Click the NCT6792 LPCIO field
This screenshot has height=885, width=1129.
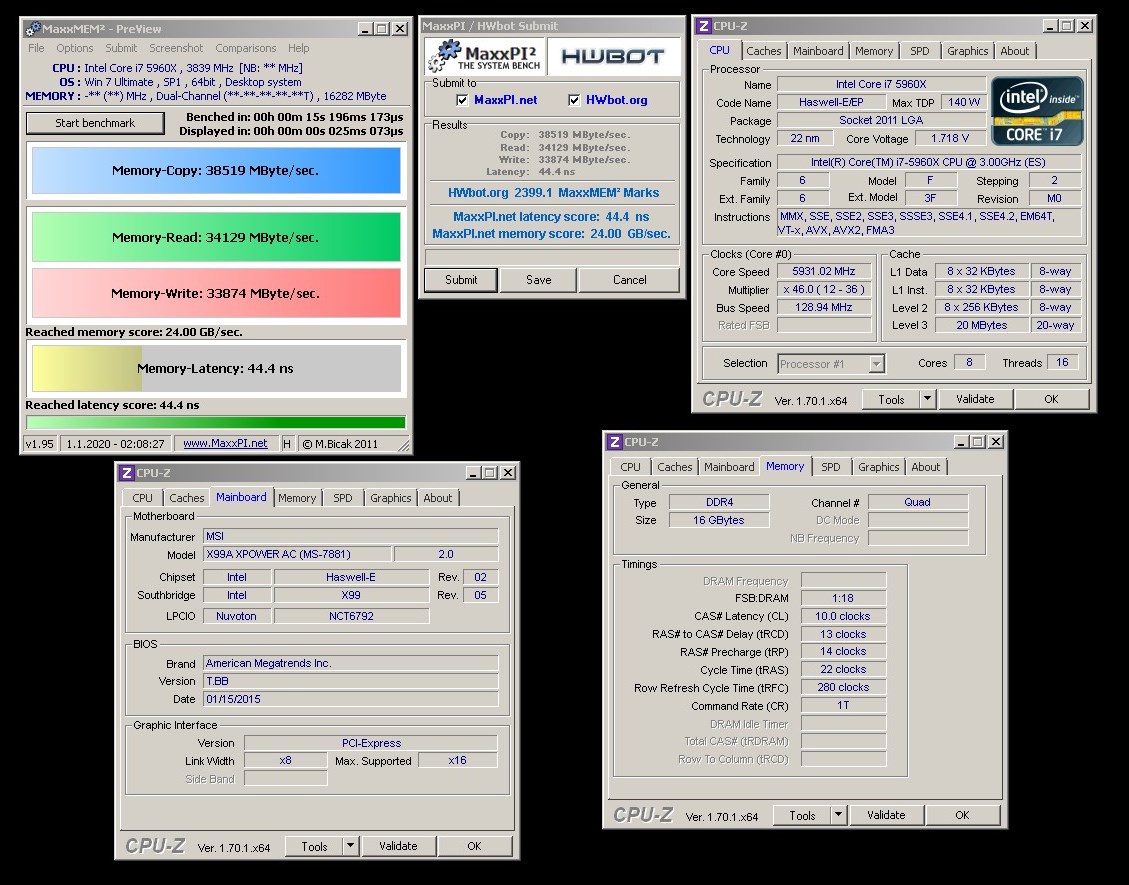click(351, 616)
